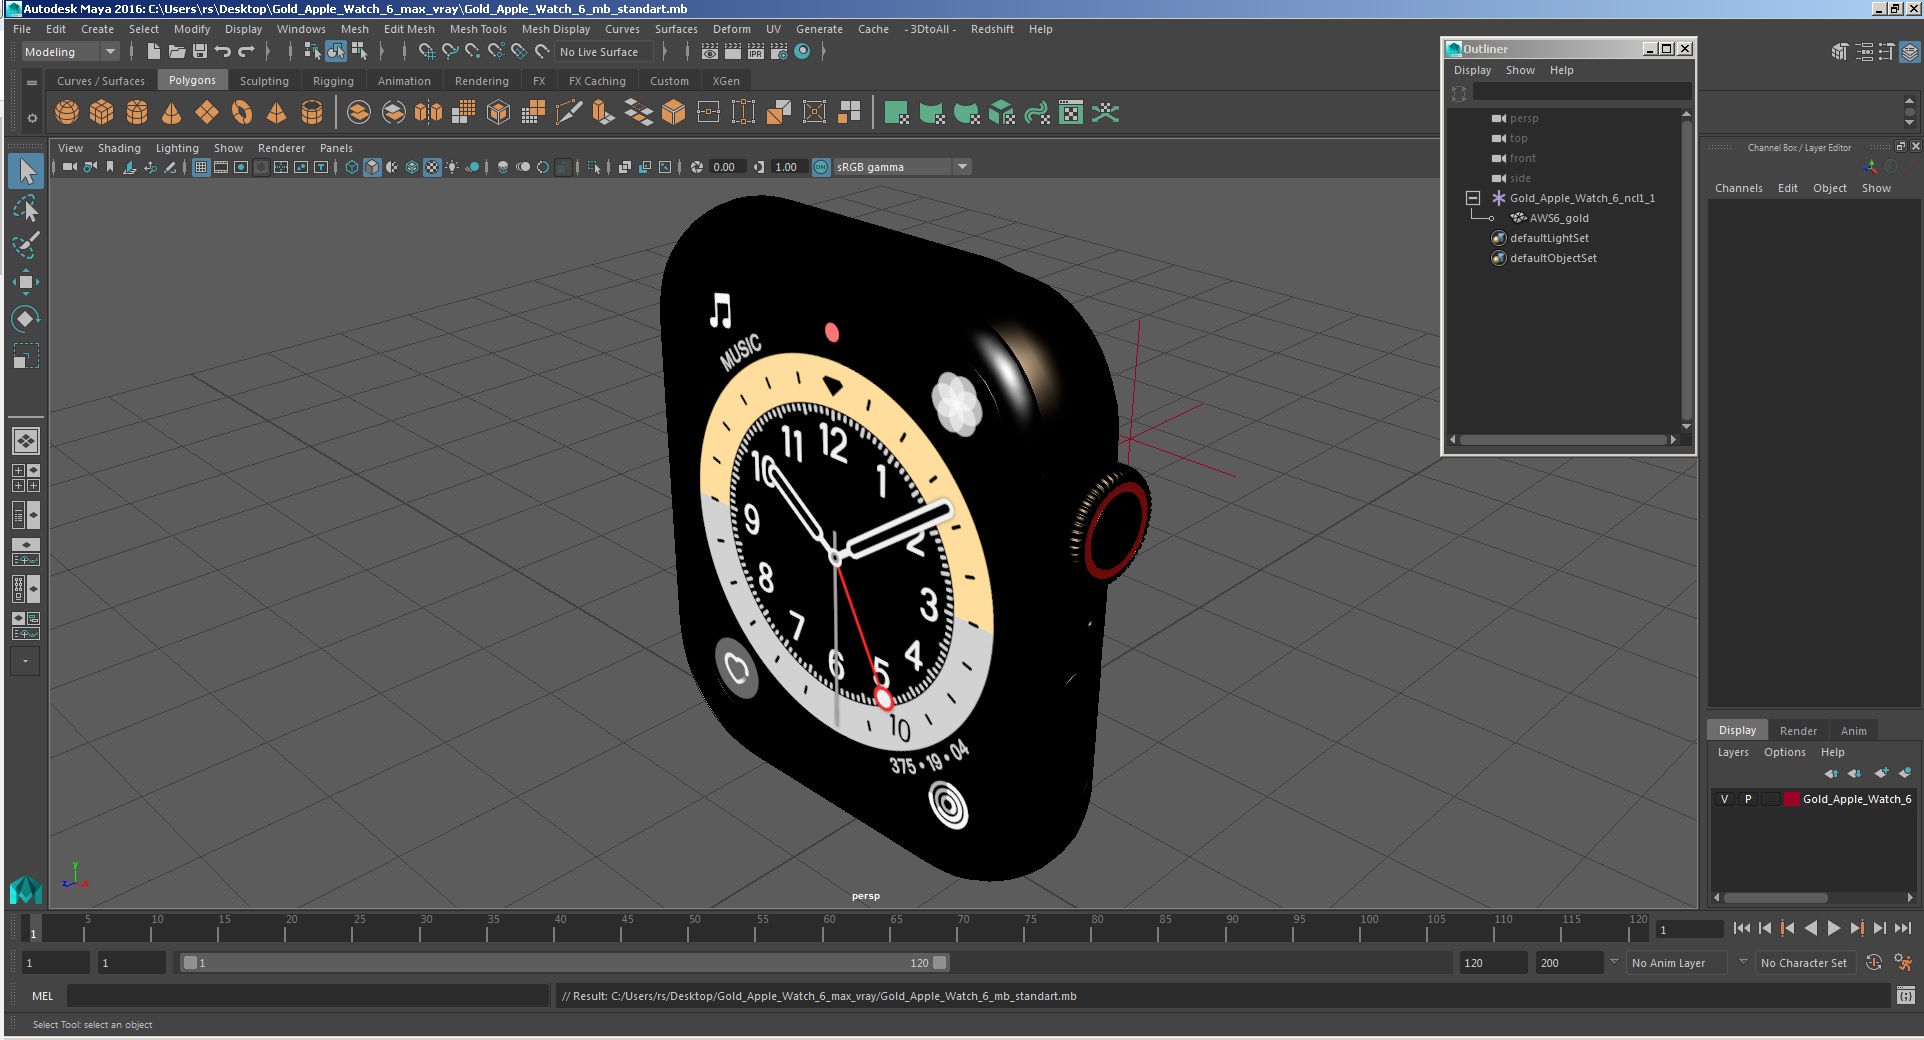The image size is (1924, 1040).
Task: Open the shelf menu button
Action: (x=32, y=82)
